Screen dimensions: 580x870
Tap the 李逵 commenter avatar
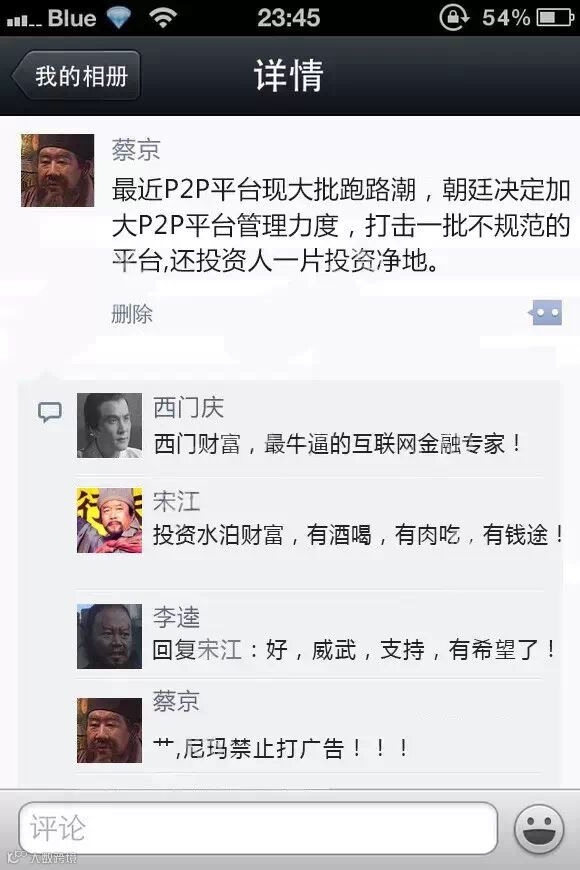pyautogui.click(x=109, y=636)
